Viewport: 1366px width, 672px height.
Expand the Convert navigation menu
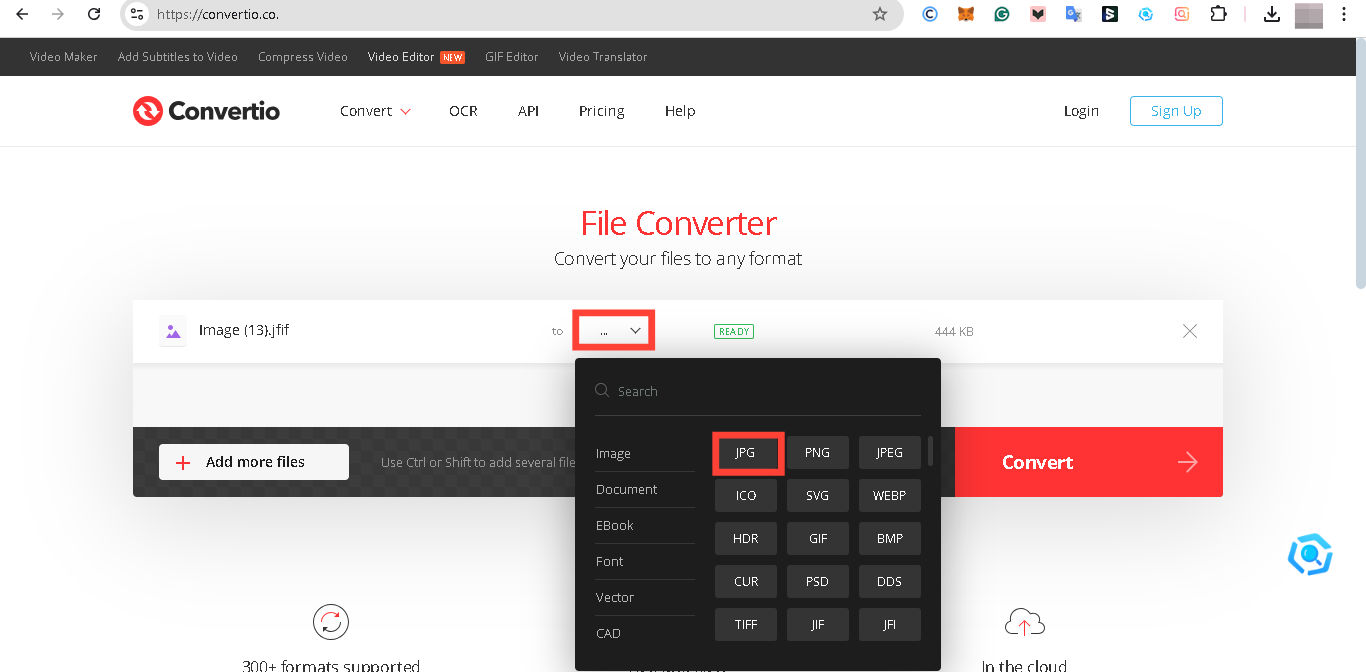click(375, 111)
